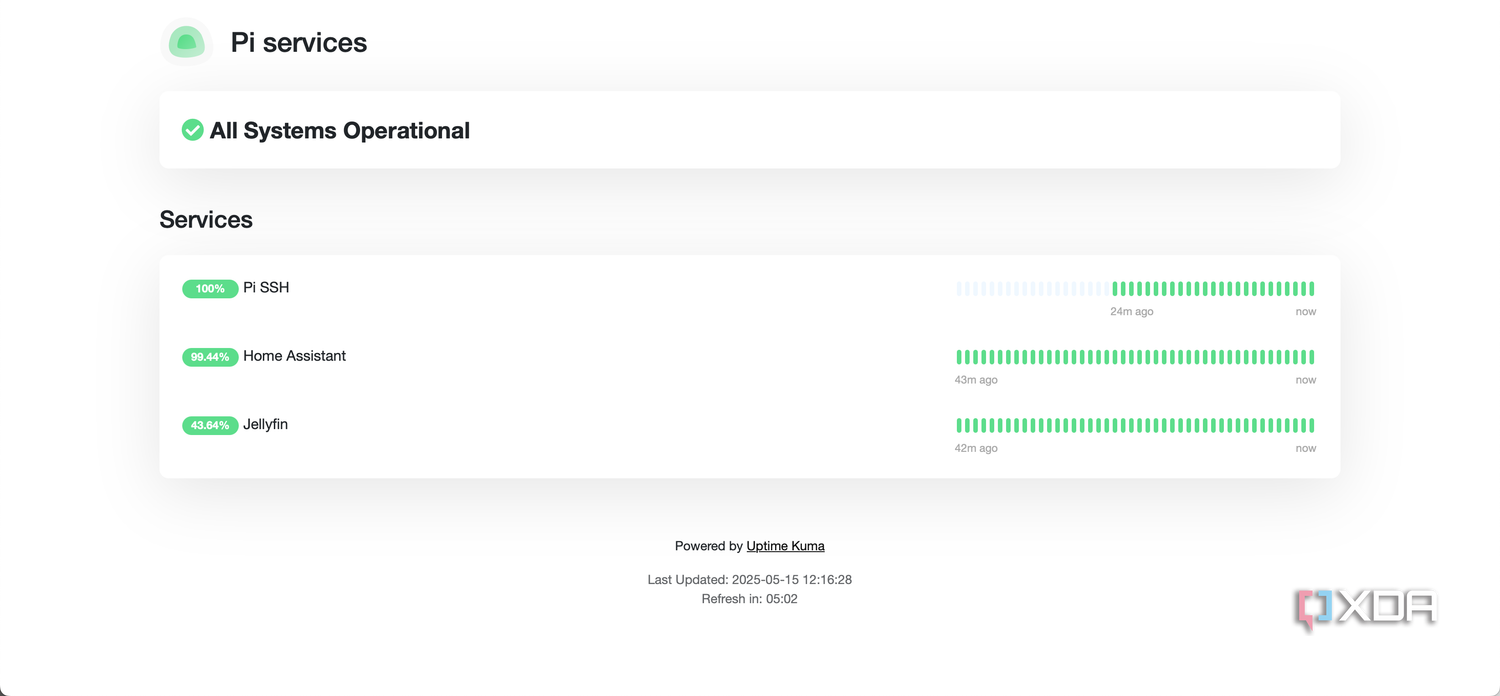Click the Jellyfin heartbeat bar
Image resolution: width=1500 pixels, height=696 pixels.
1135,425
